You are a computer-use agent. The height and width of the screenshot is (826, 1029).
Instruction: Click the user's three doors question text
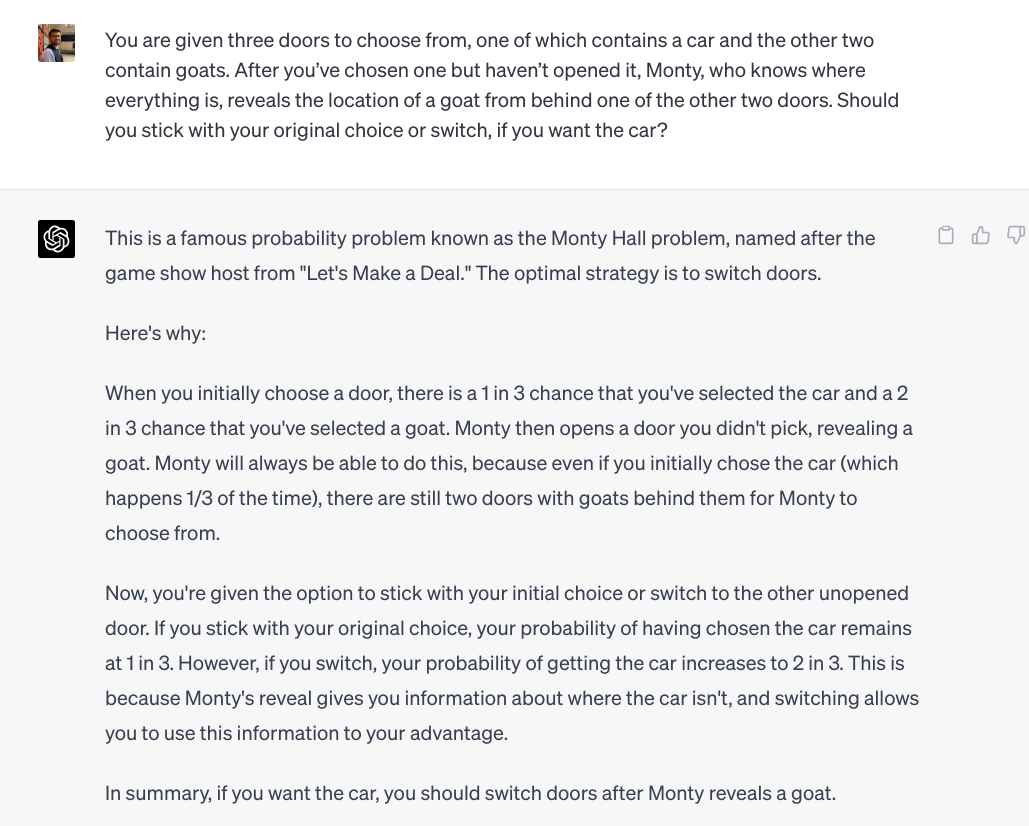tap(488, 85)
